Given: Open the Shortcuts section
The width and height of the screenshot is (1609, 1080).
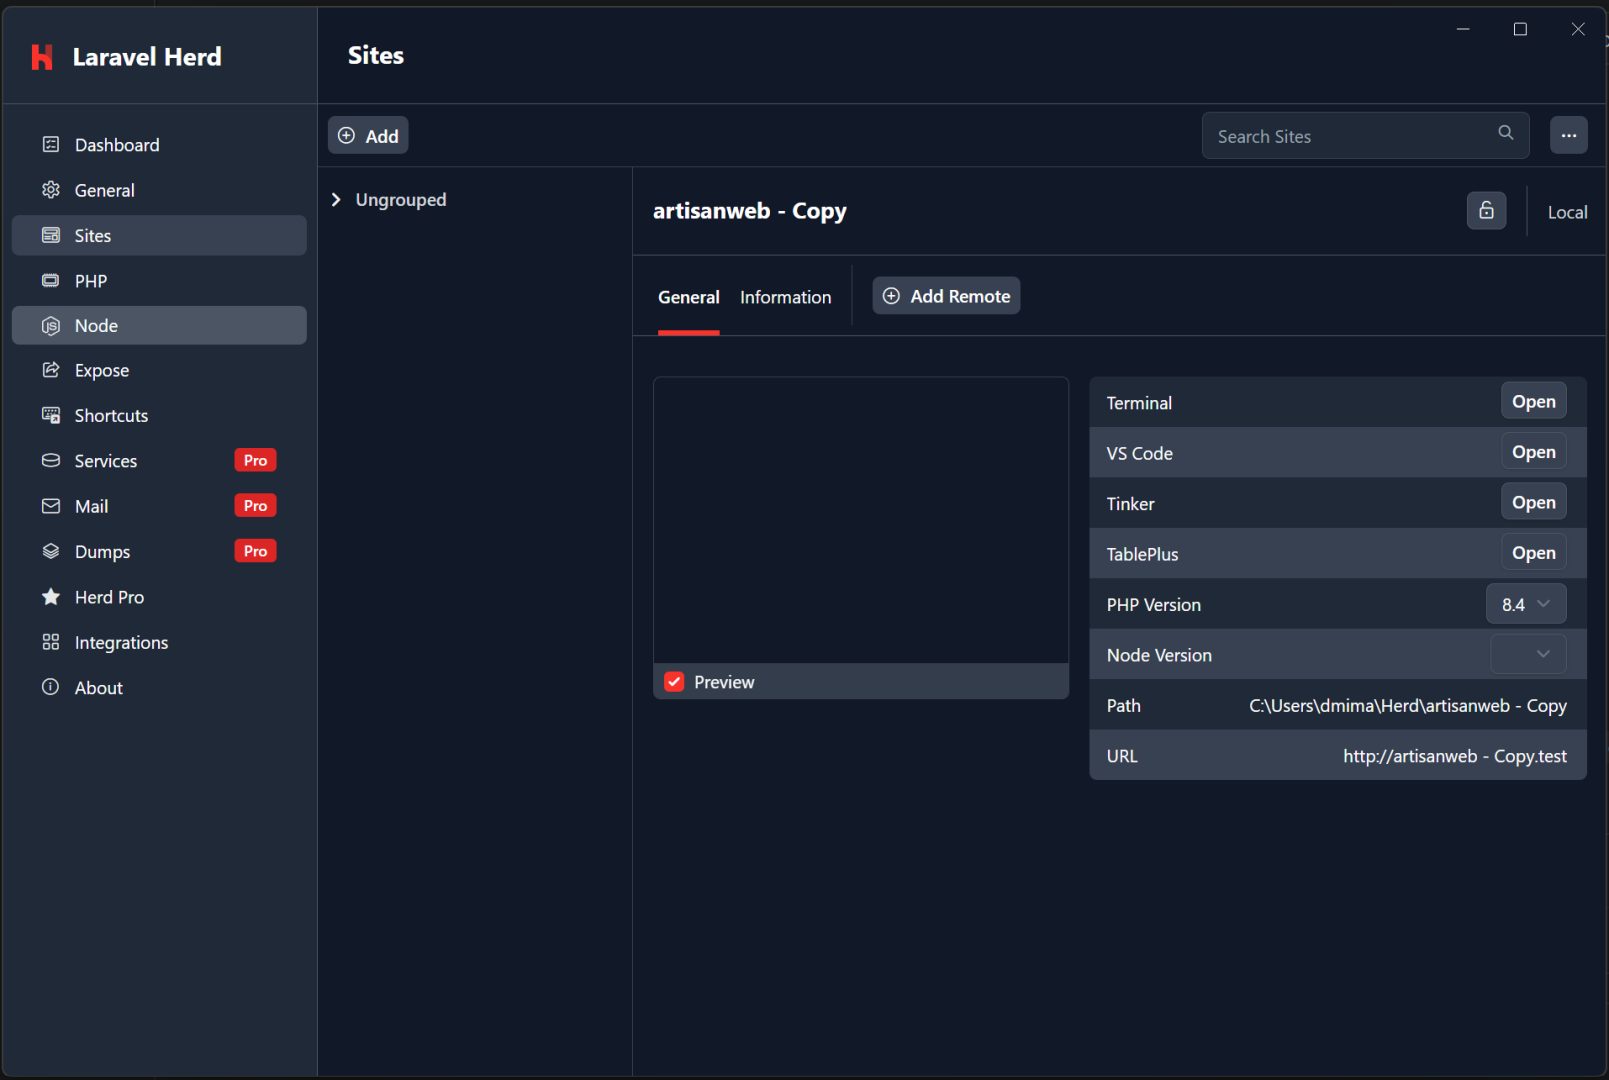Looking at the screenshot, I should [159, 415].
